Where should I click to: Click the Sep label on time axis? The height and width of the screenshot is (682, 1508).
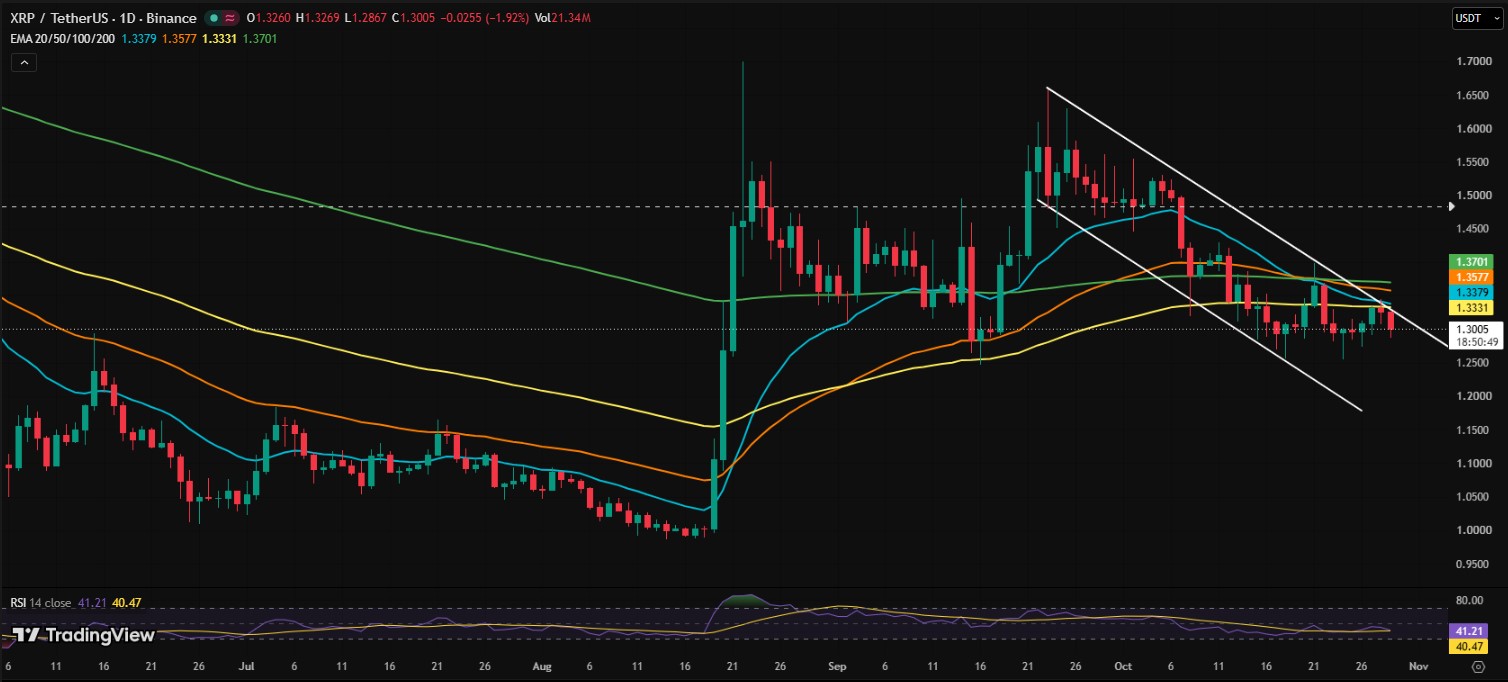(x=836, y=665)
